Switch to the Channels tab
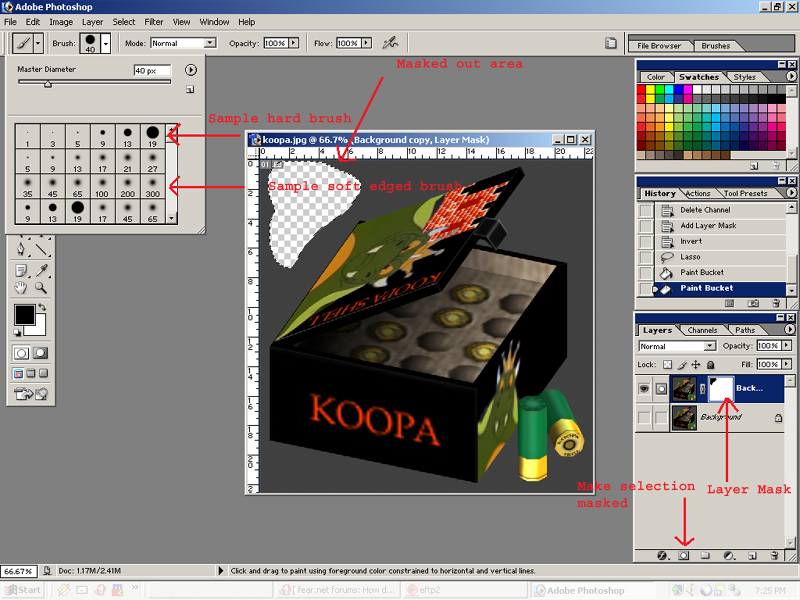The width and height of the screenshot is (800, 600). 702,330
